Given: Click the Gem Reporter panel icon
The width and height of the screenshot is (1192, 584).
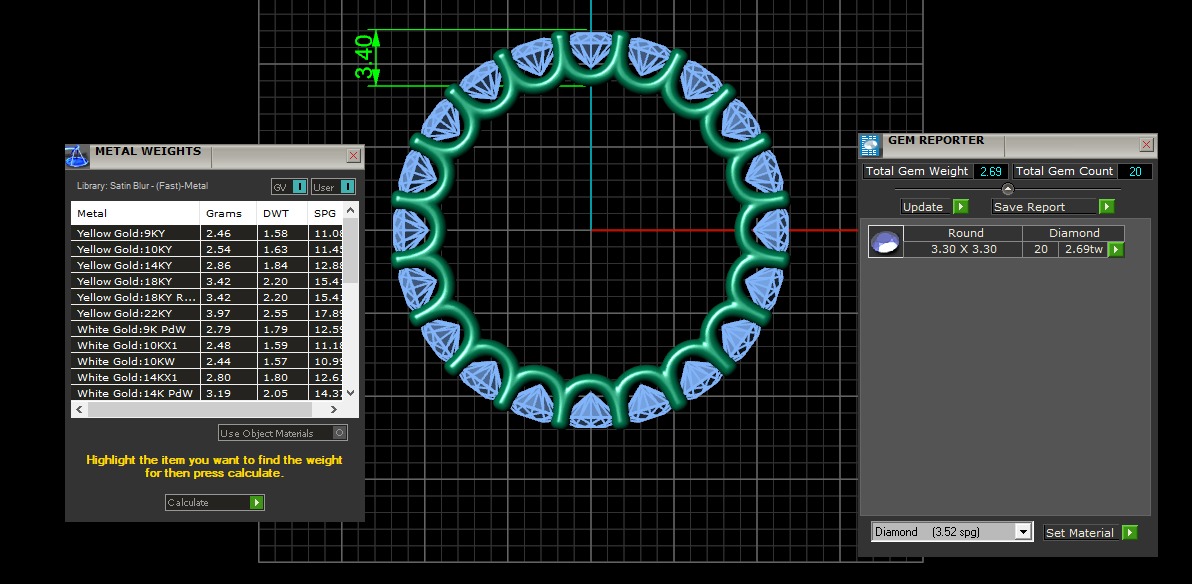Looking at the screenshot, I should coord(870,145).
